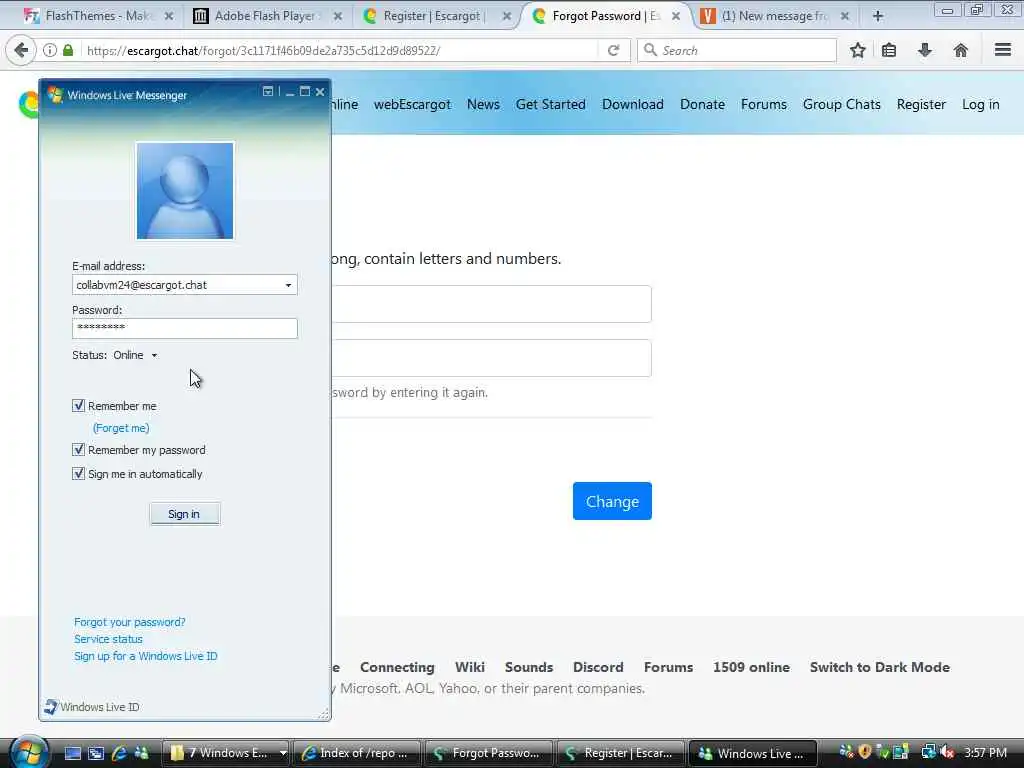Screen dimensions: 1024x768
Task: Open Get Started nav item
Action: [551, 104]
